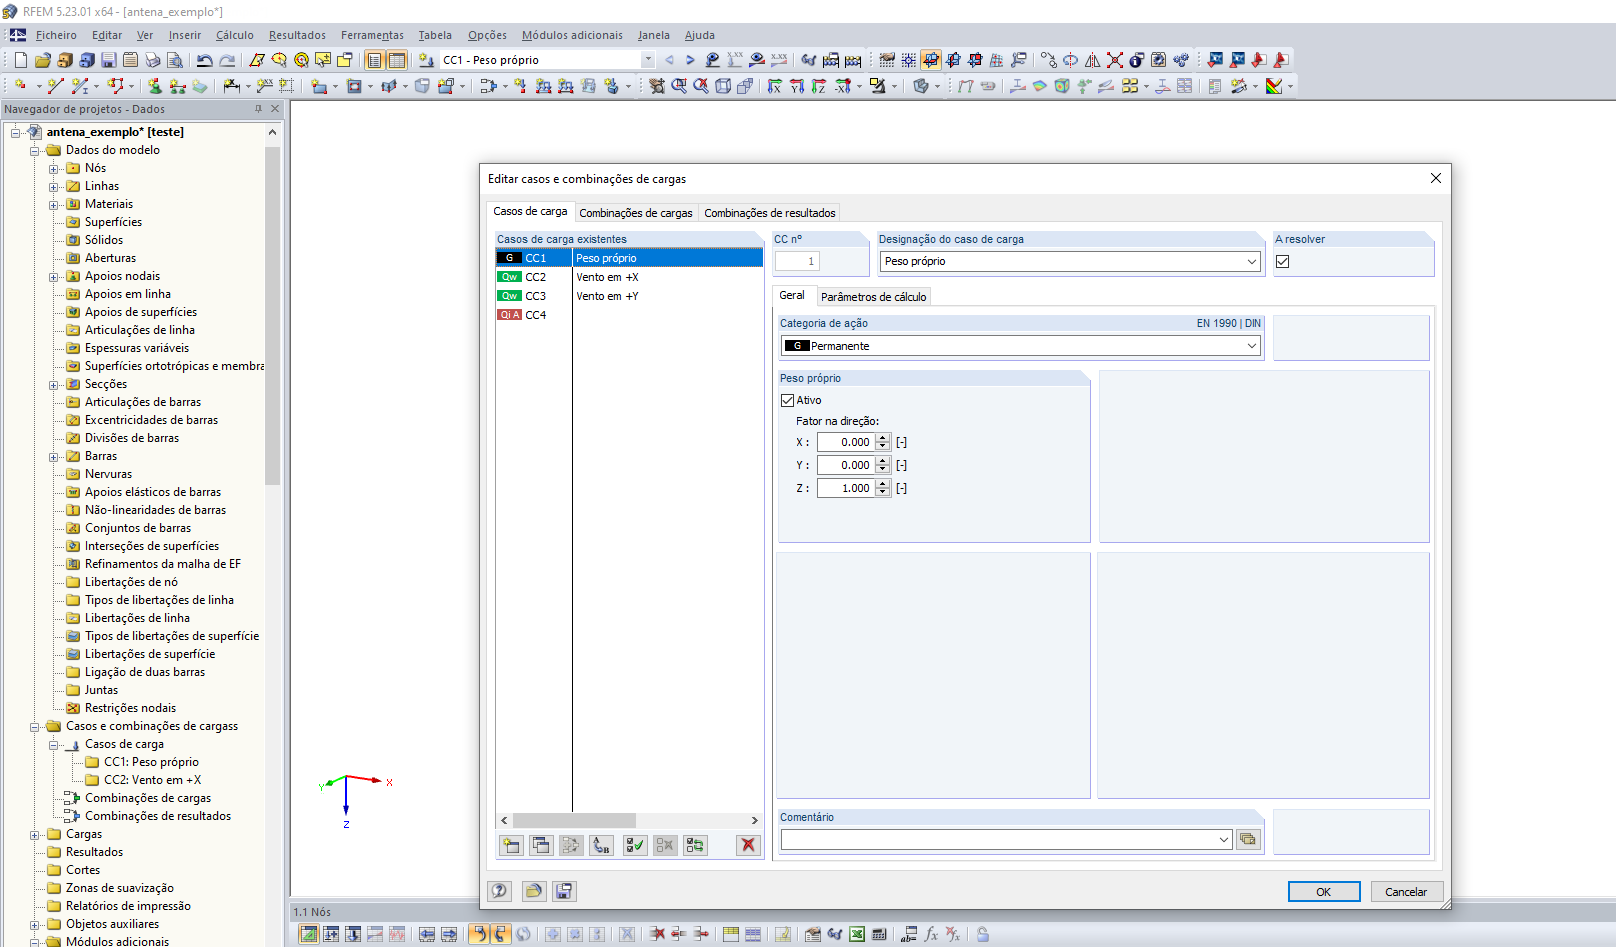Select 'CC1: Peso próprio' in navigator

point(151,762)
